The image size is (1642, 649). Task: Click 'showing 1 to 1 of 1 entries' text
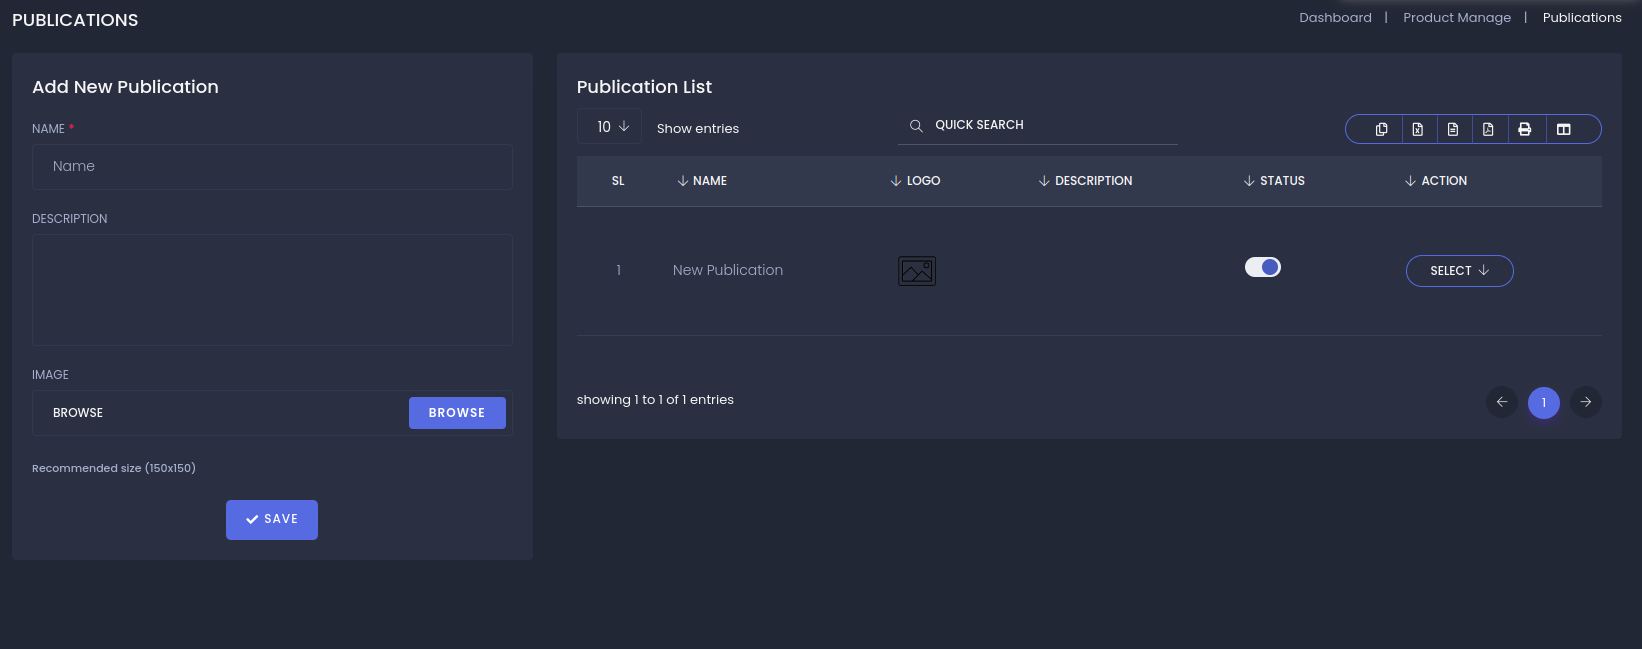655,400
